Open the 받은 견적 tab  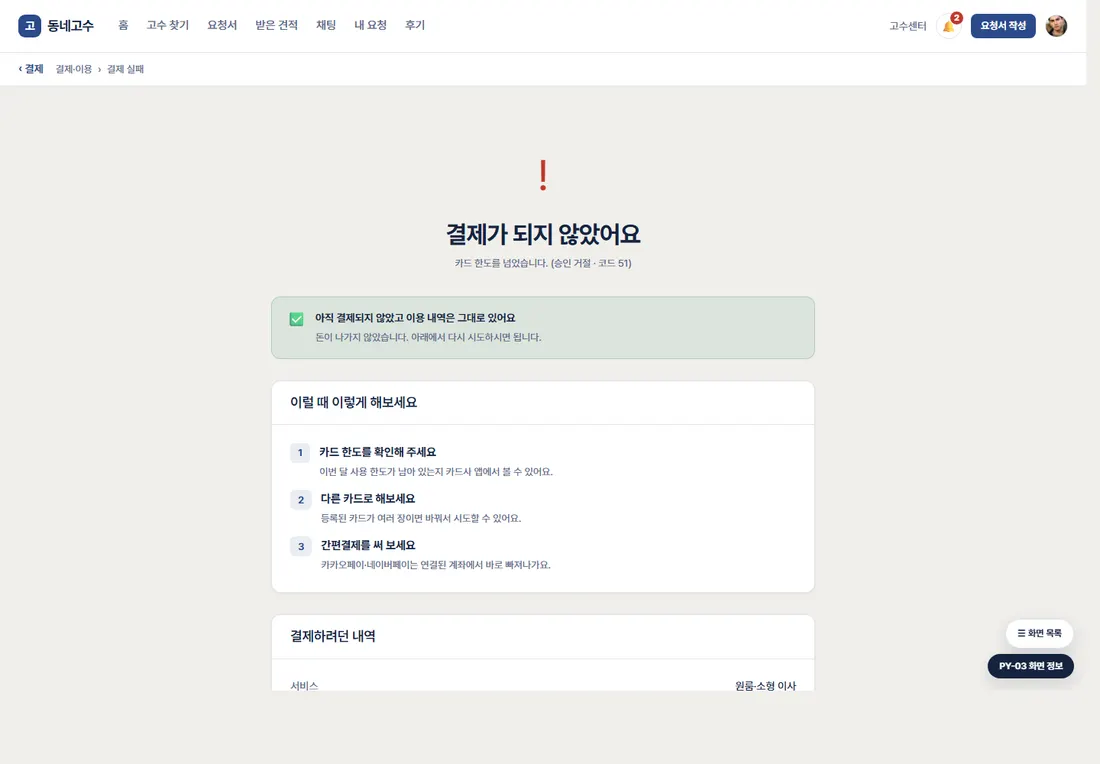pyautogui.click(x=276, y=25)
